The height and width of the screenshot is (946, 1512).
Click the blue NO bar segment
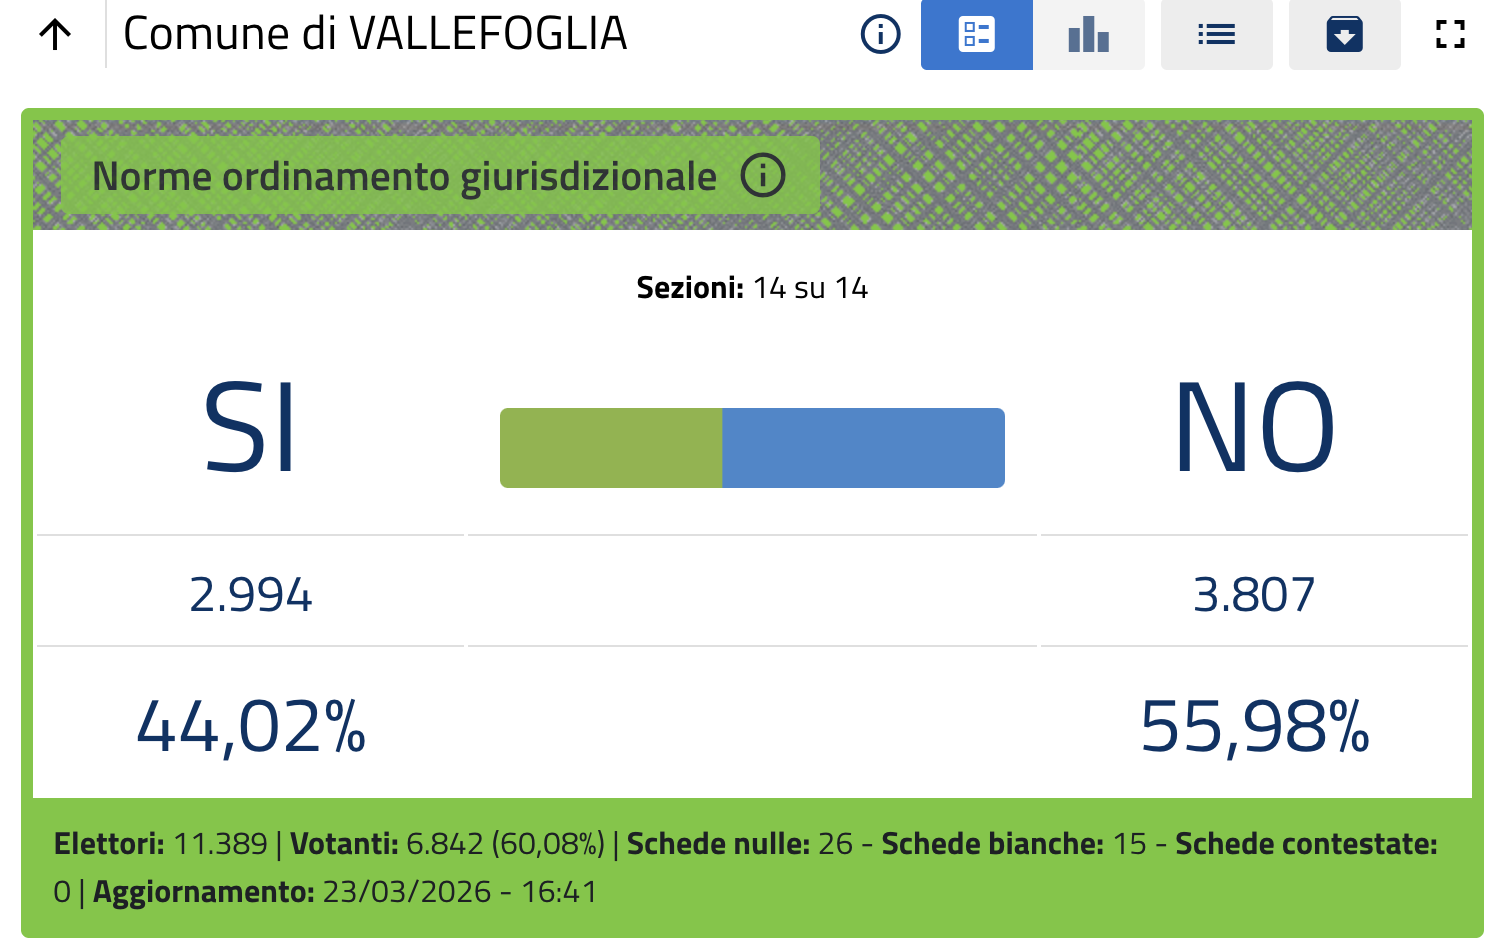click(863, 448)
